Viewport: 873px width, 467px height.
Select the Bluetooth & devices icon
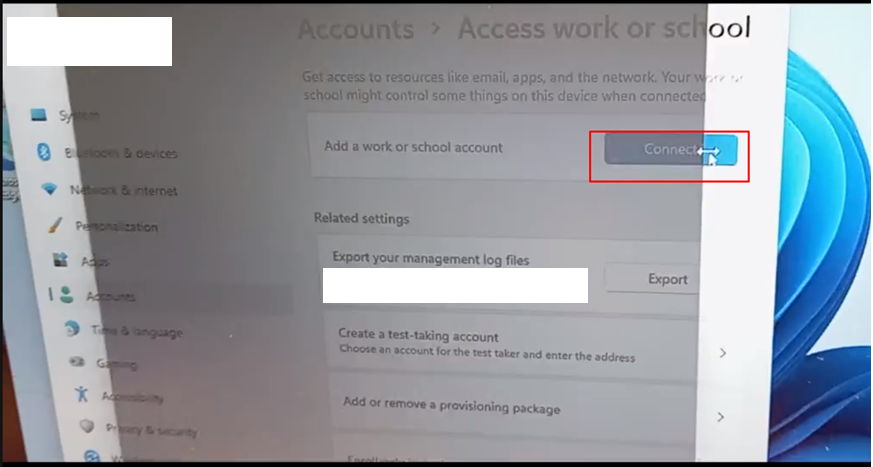coord(44,151)
